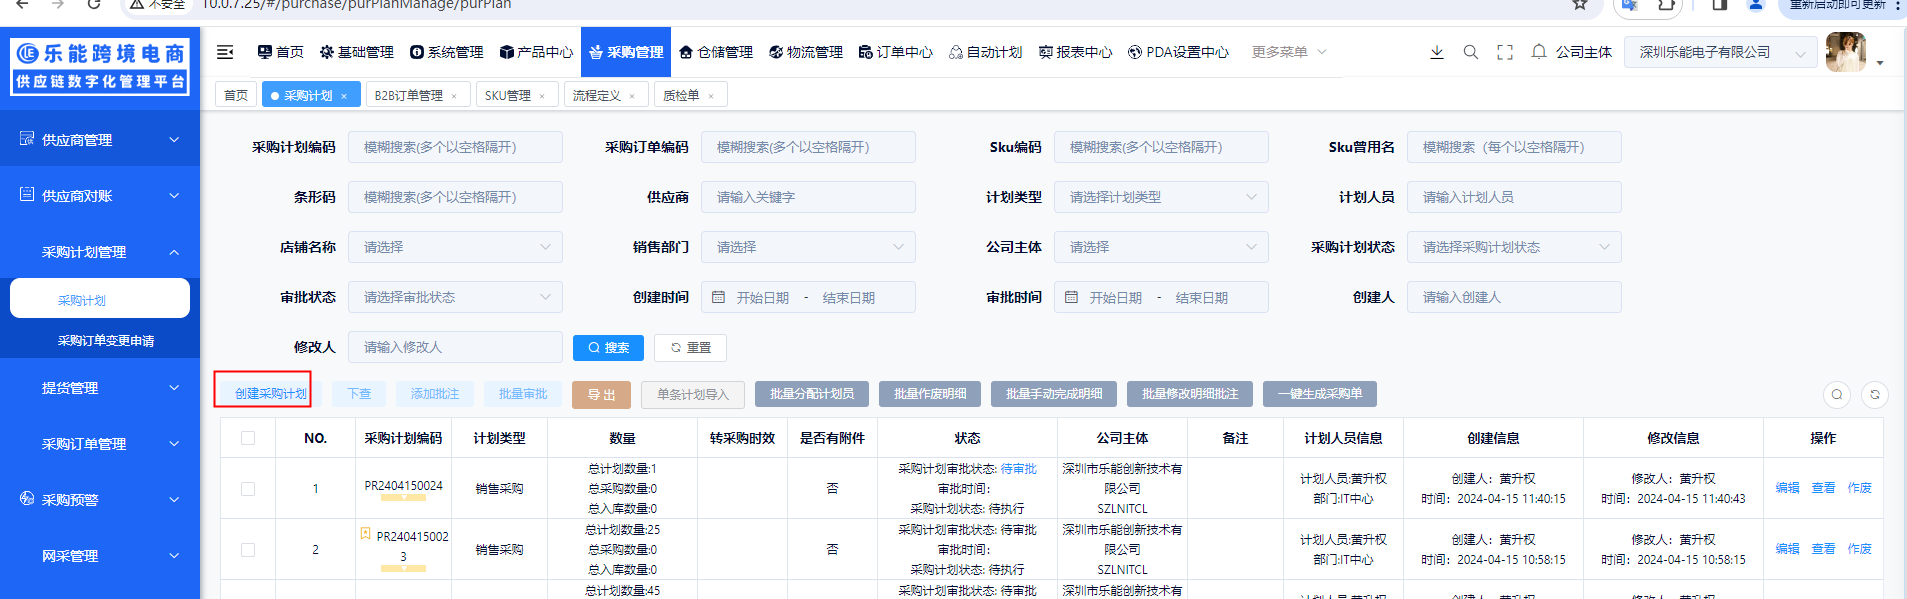1907x599 pixels.
Task: Click the 单条计划导入 button
Action: (693, 394)
